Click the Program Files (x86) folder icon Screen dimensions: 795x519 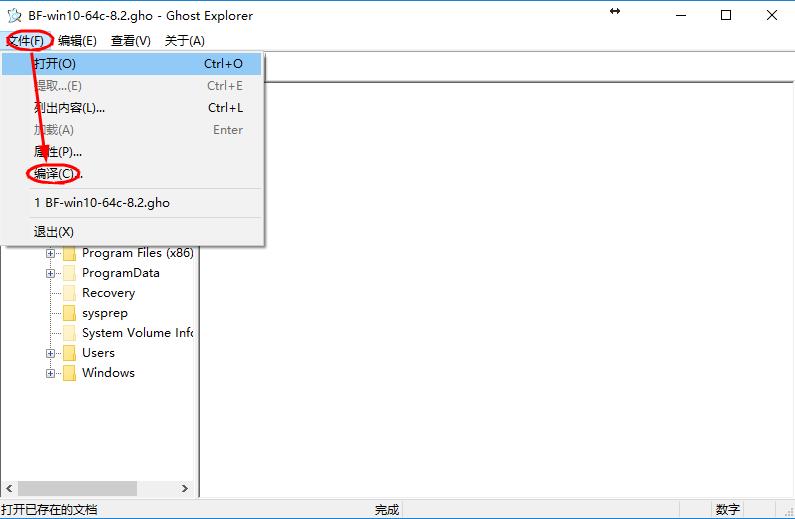point(69,253)
